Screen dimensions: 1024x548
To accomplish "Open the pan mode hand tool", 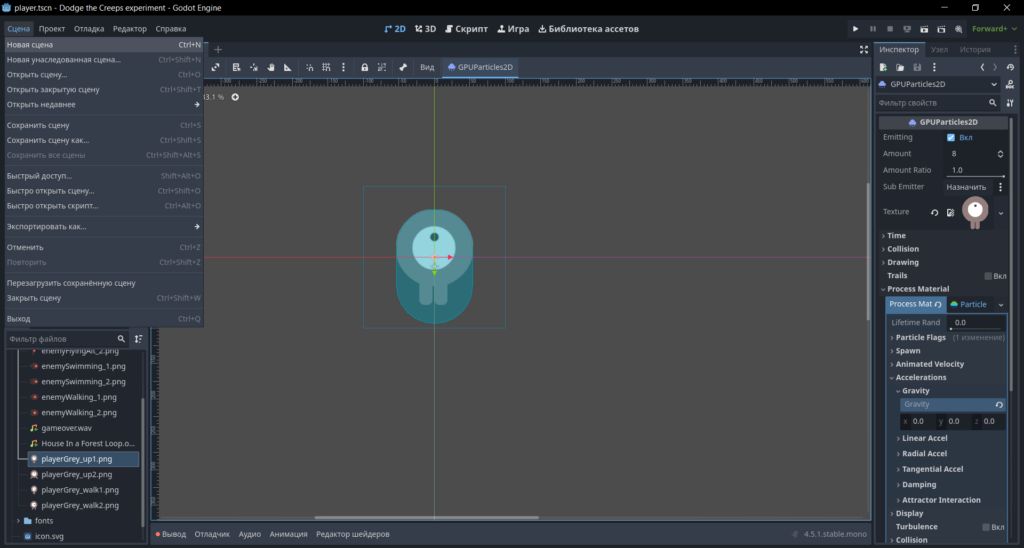I will tap(270, 67).
